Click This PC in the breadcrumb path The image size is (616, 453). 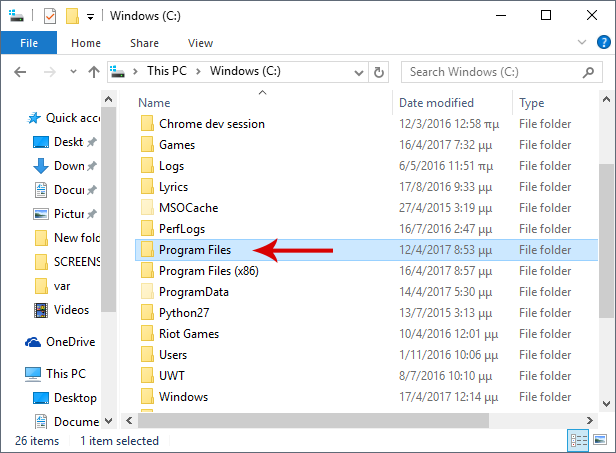coord(167,71)
